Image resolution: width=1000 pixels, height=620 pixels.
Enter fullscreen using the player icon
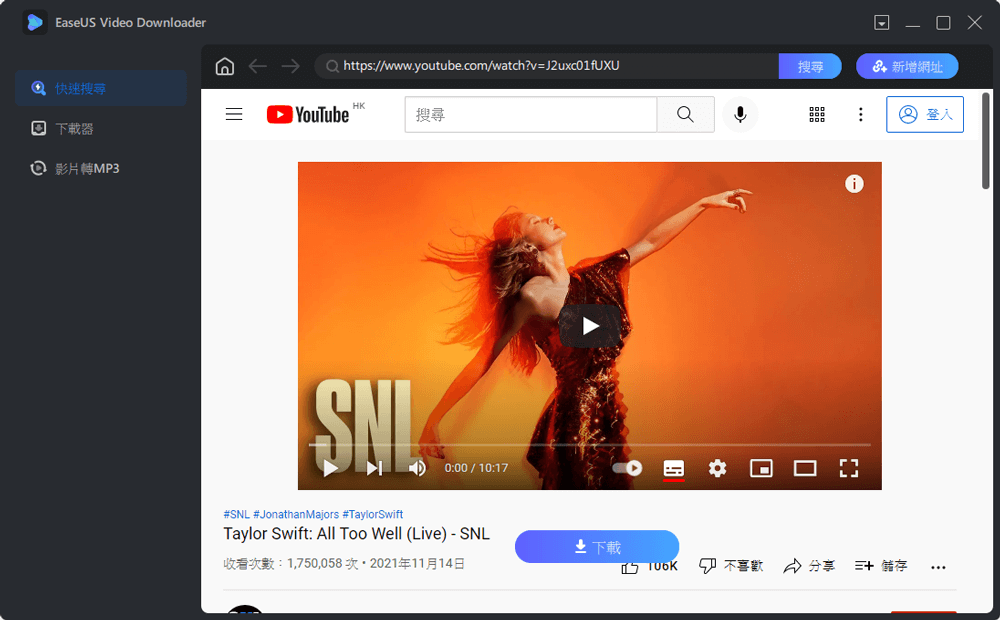(x=849, y=468)
